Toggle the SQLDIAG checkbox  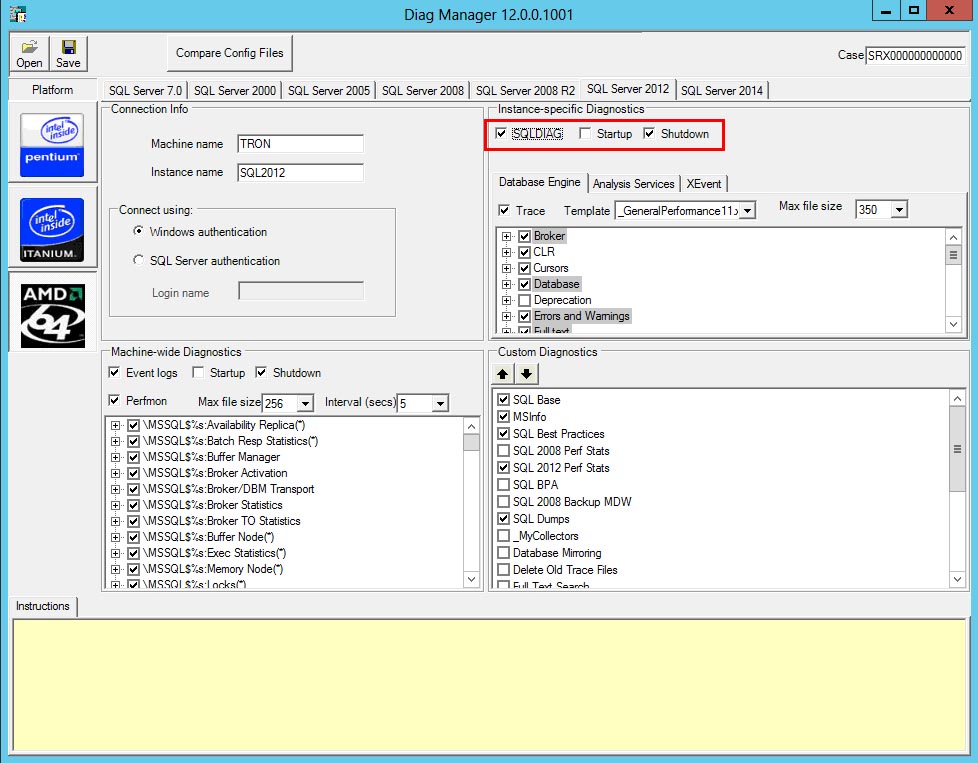501,134
